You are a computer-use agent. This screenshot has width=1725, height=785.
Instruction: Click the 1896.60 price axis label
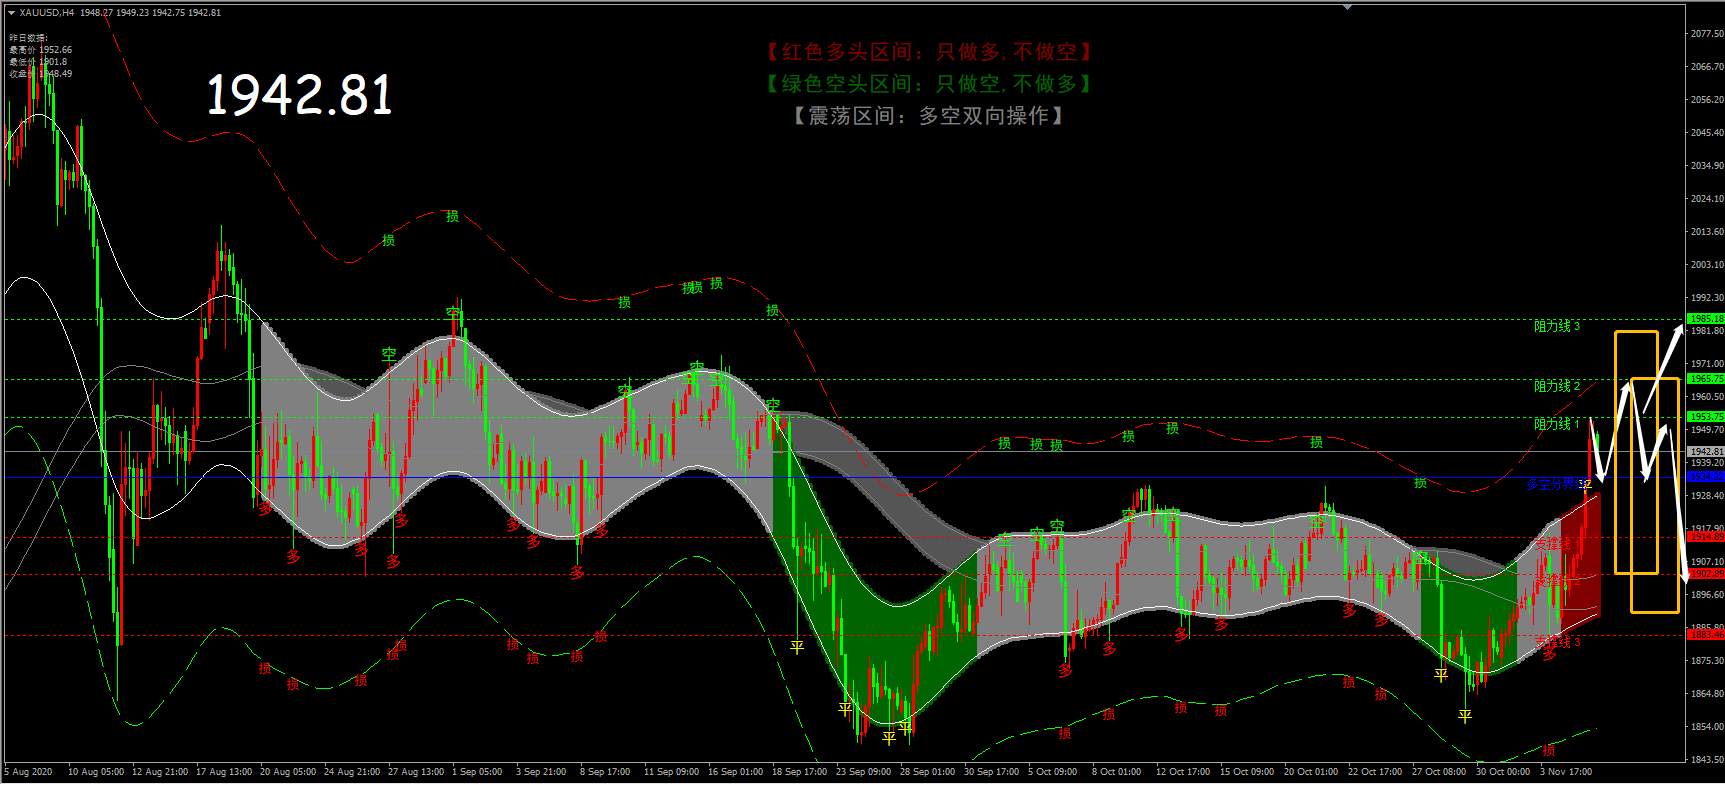point(1706,595)
